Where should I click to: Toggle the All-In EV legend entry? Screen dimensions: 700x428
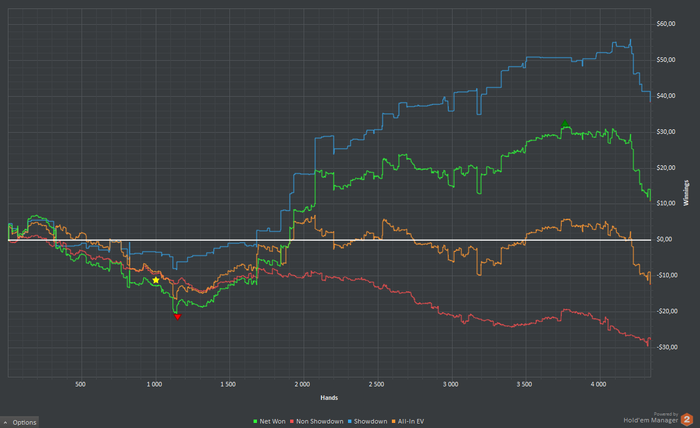click(x=408, y=421)
